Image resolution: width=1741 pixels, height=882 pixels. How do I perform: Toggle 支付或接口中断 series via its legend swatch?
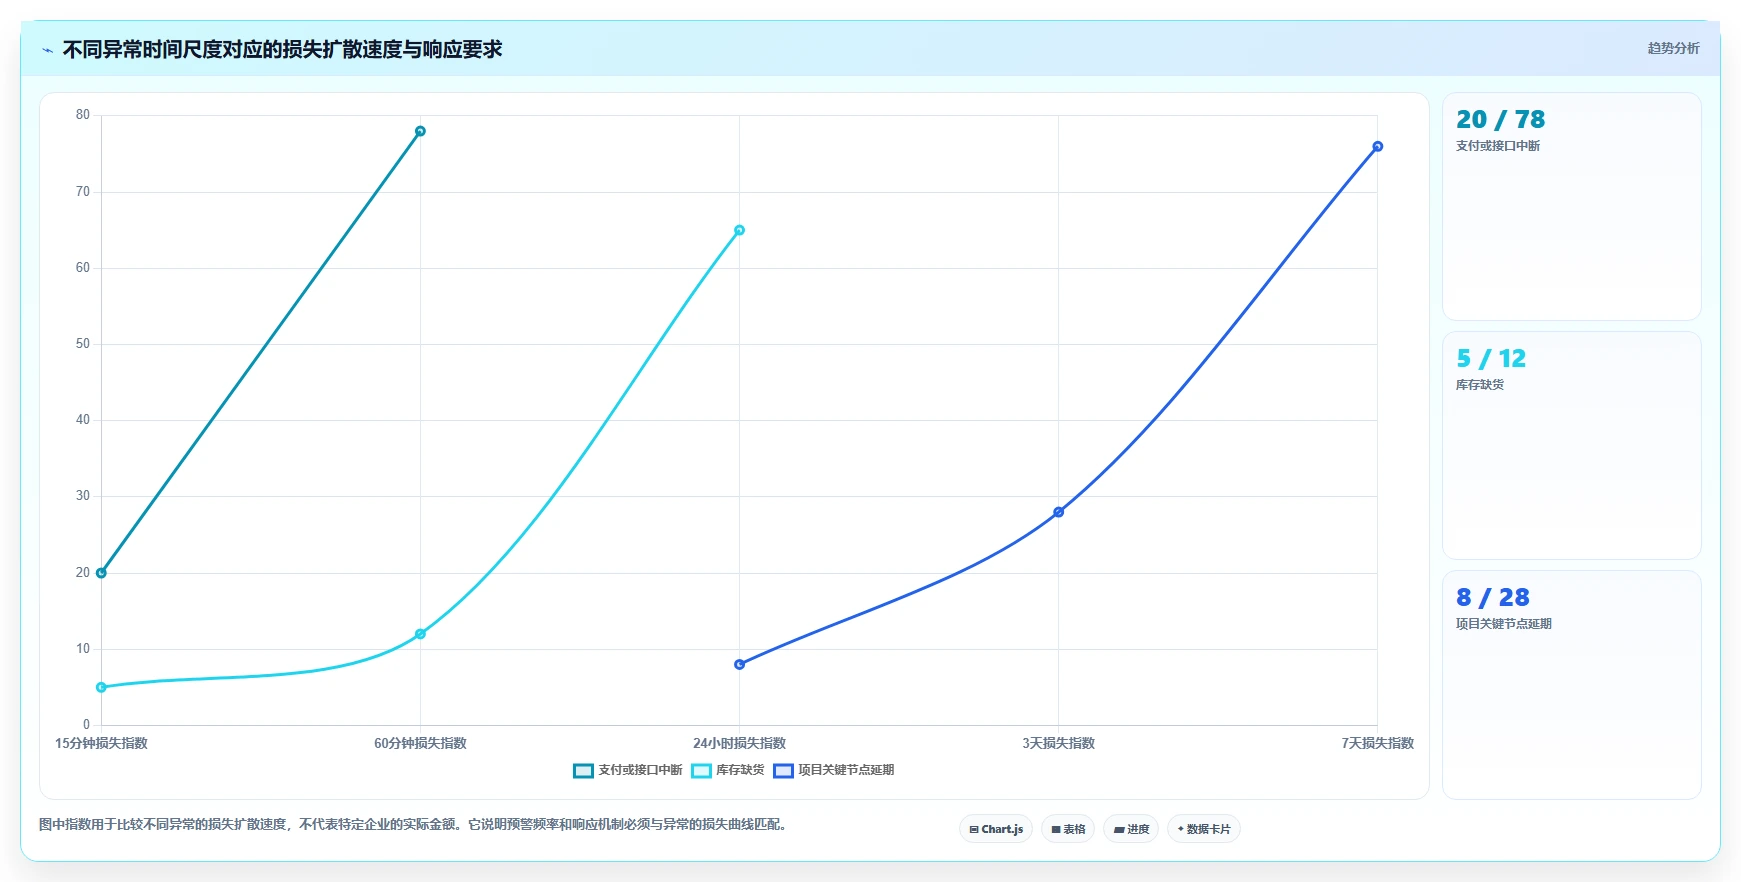[583, 770]
